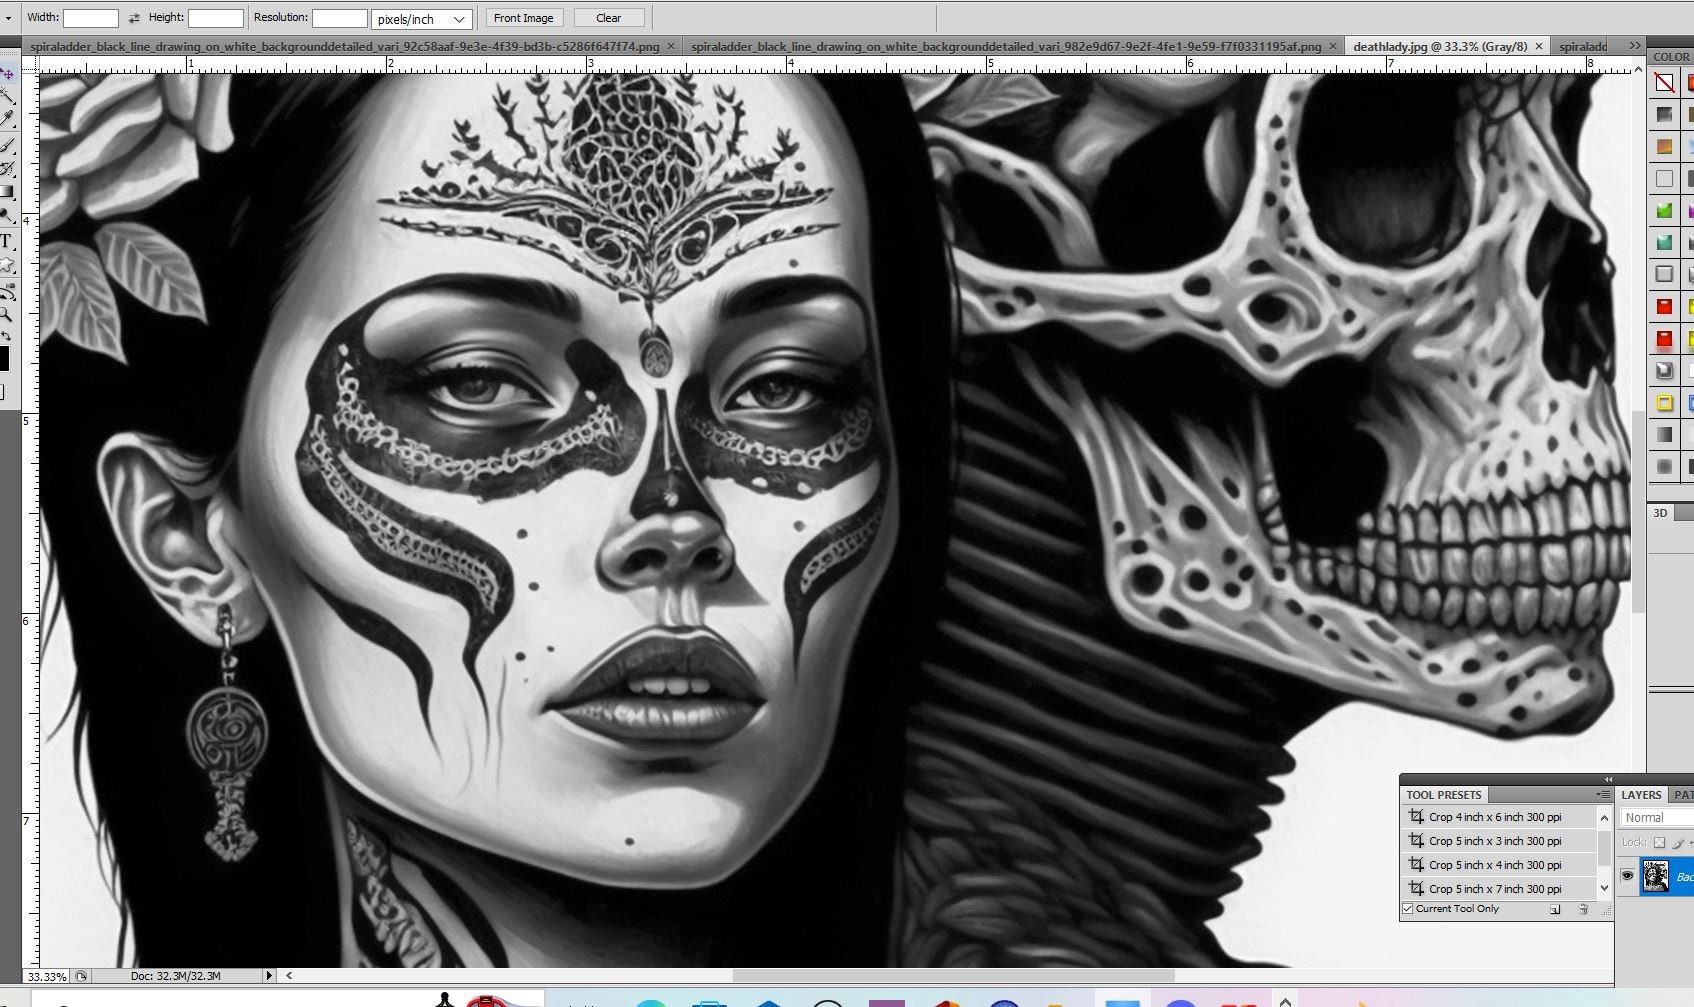1694x1007 pixels.
Task: Swap Width and Height values icon
Action: [x=134, y=18]
